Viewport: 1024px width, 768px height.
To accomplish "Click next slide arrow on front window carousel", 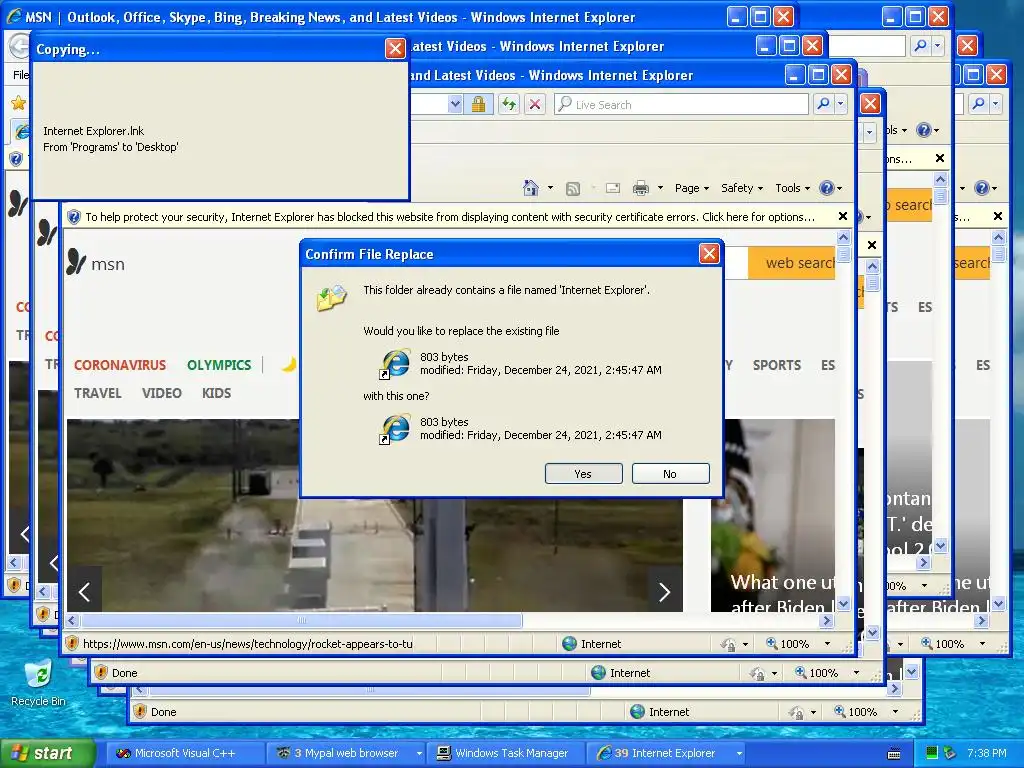I will (x=664, y=592).
